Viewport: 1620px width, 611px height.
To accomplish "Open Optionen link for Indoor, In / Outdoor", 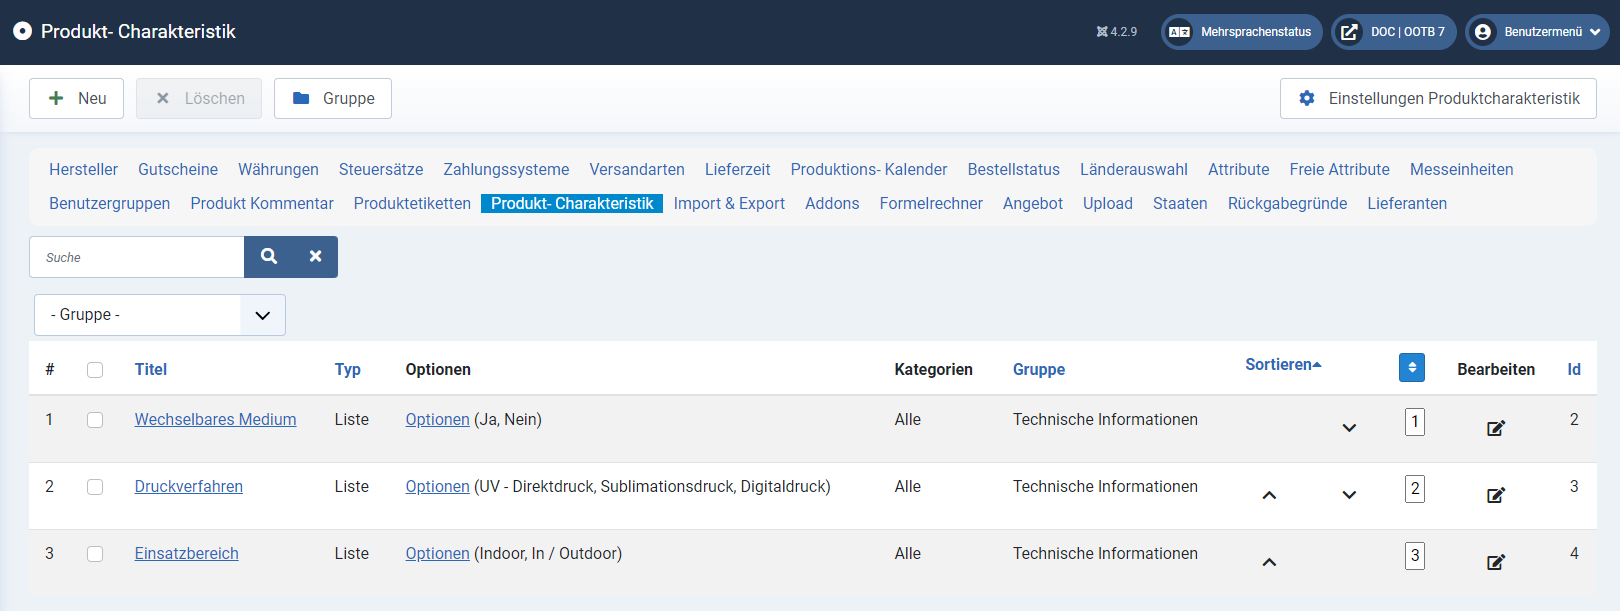I will 437,554.
